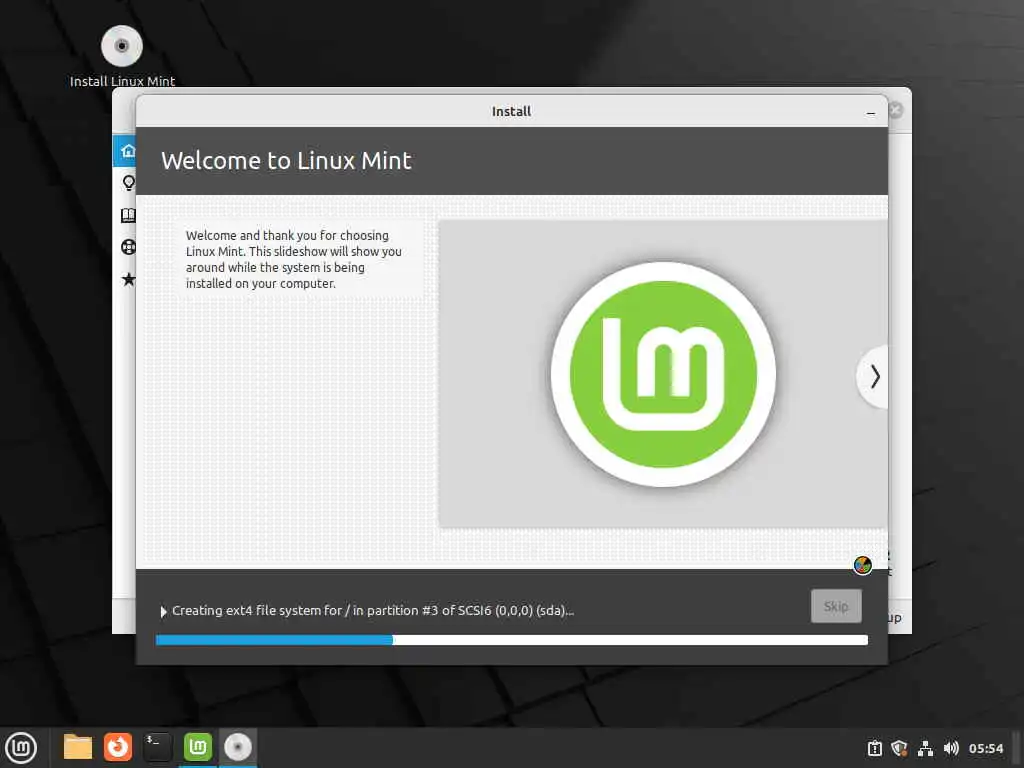Select the lightbulb First Steps sidebar icon

point(129,183)
